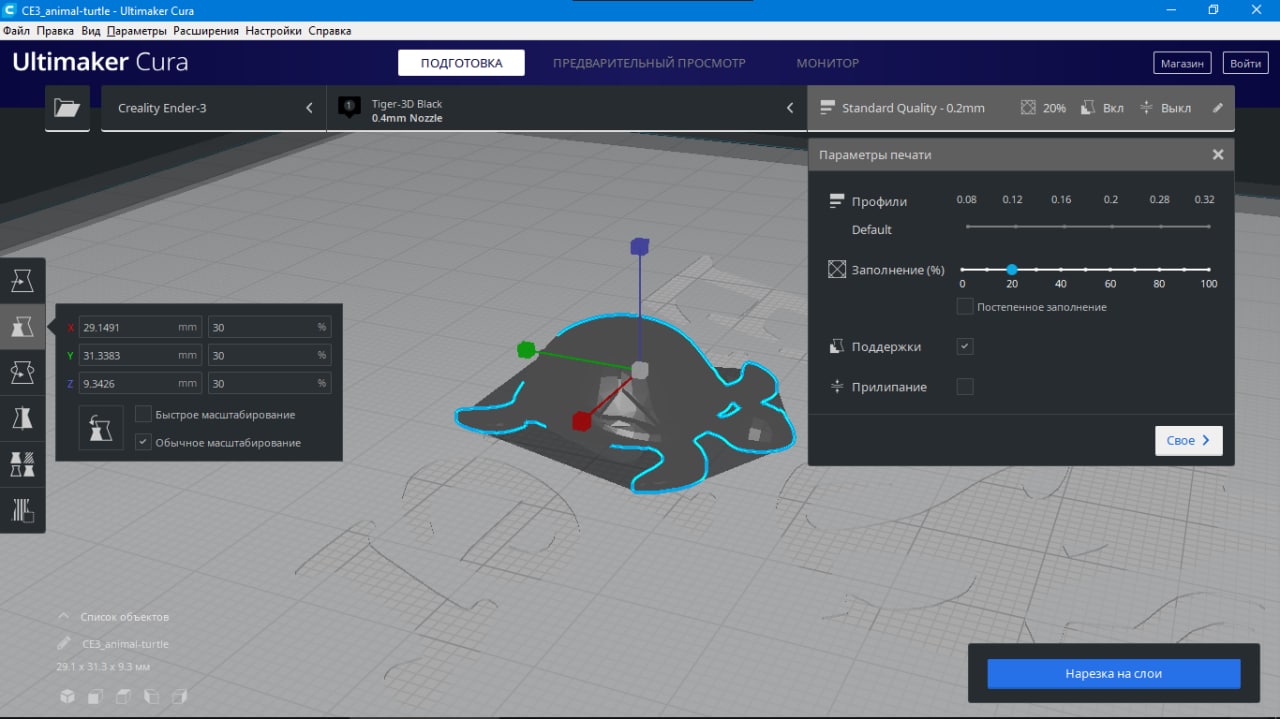
Task: Click the Reset scale icon button
Action: 101,428
